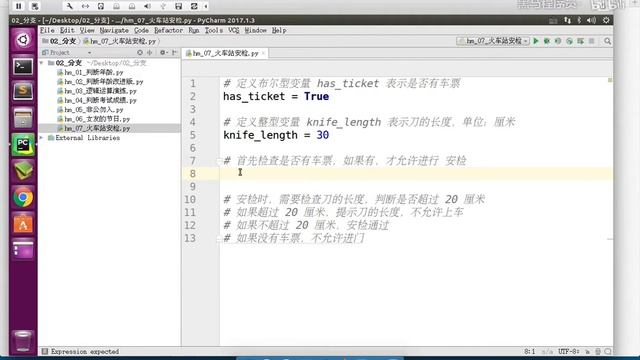Click the line:column indicator 8:1
Screen dimensions: 640x360
click(x=529, y=351)
